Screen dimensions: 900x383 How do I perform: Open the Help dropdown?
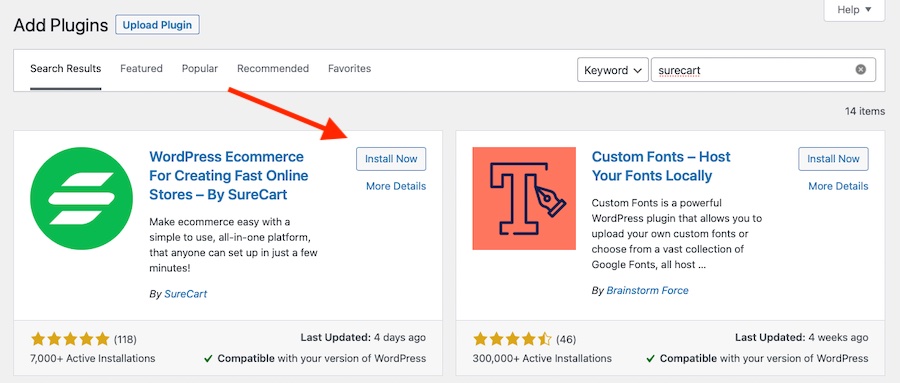pos(854,10)
